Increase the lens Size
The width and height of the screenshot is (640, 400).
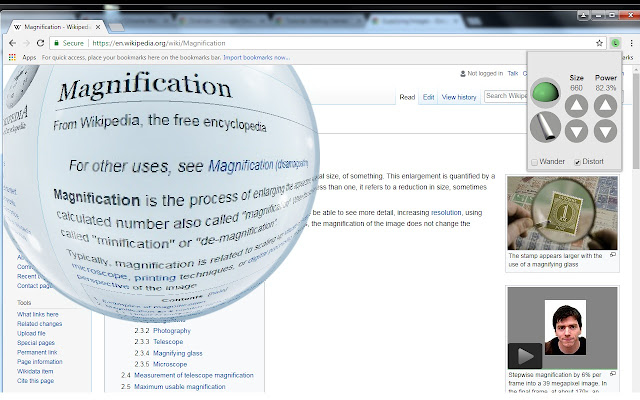tap(576, 106)
